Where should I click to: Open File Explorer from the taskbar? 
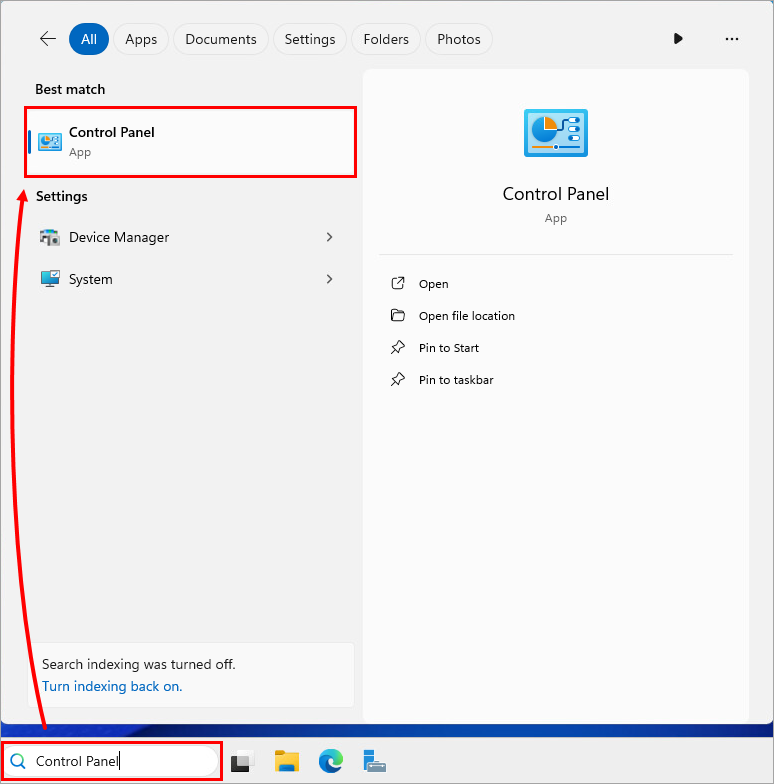(x=288, y=762)
